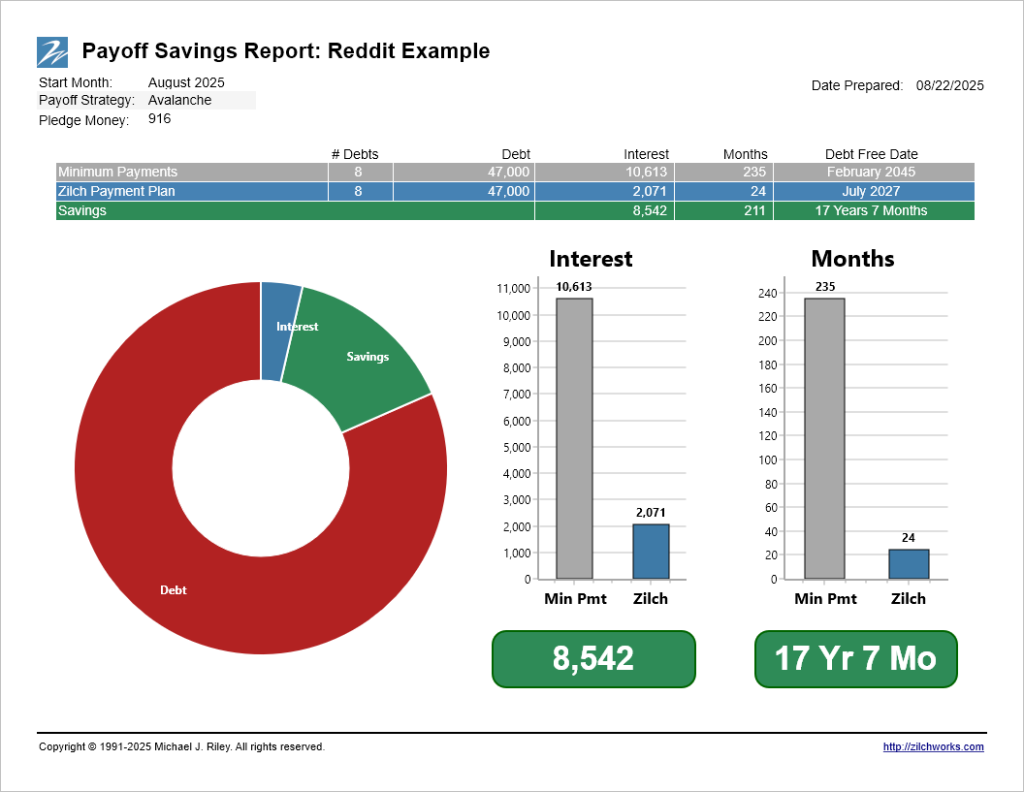Click the blue Zilch bar showing 2,071

[650, 551]
